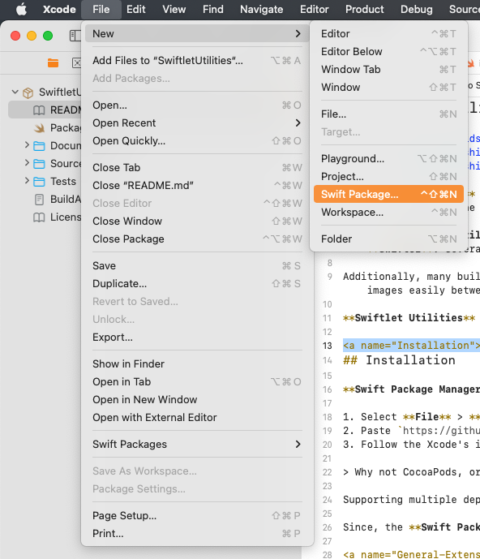480x559 pixels.
Task: Choose Swift Package… from New submenu
Action: coord(389,194)
